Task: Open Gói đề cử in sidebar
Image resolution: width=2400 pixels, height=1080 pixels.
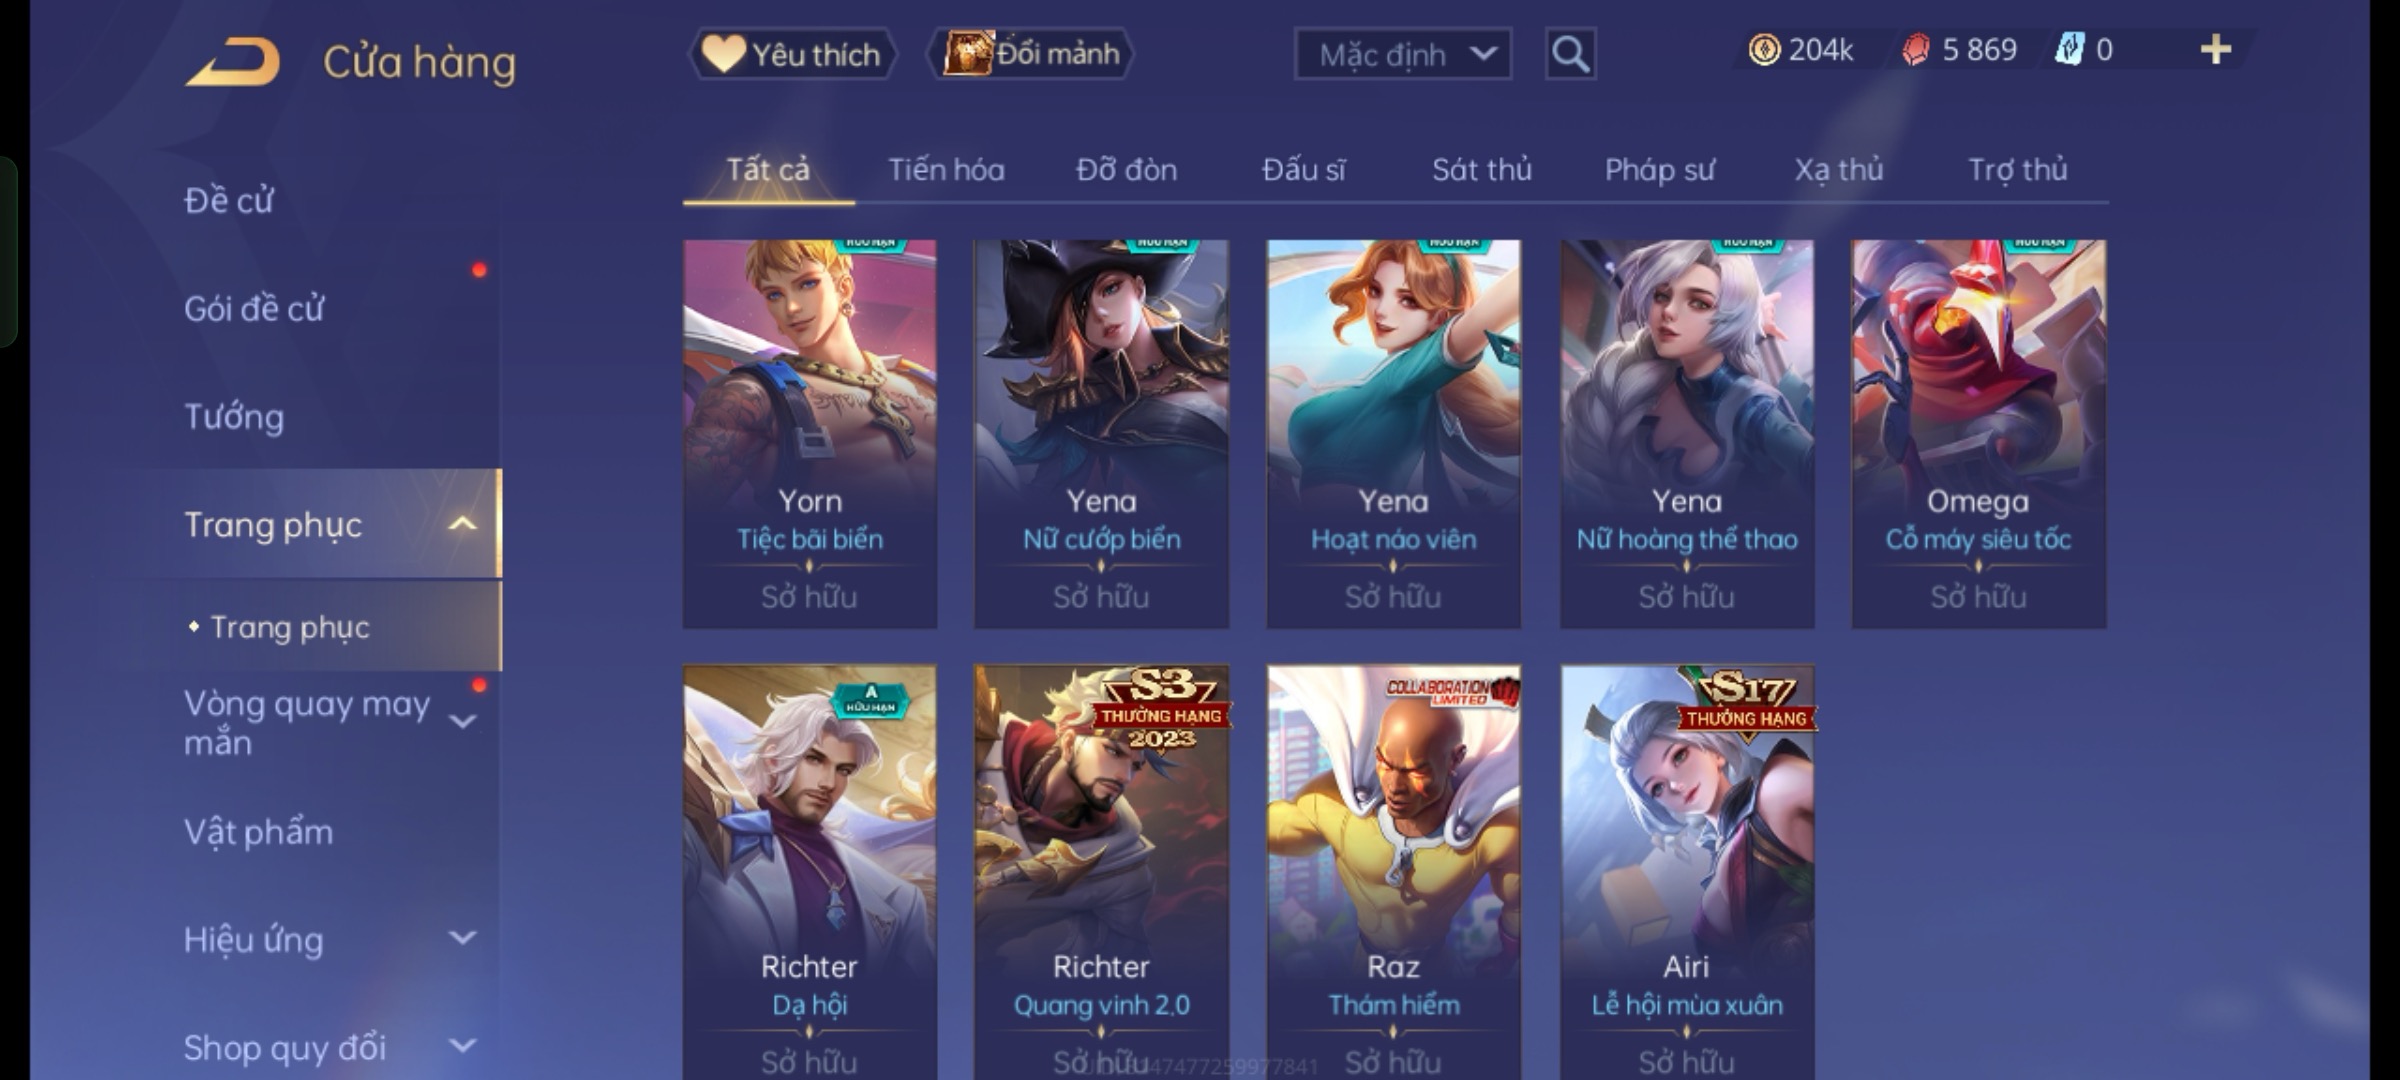Action: coord(254,309)
